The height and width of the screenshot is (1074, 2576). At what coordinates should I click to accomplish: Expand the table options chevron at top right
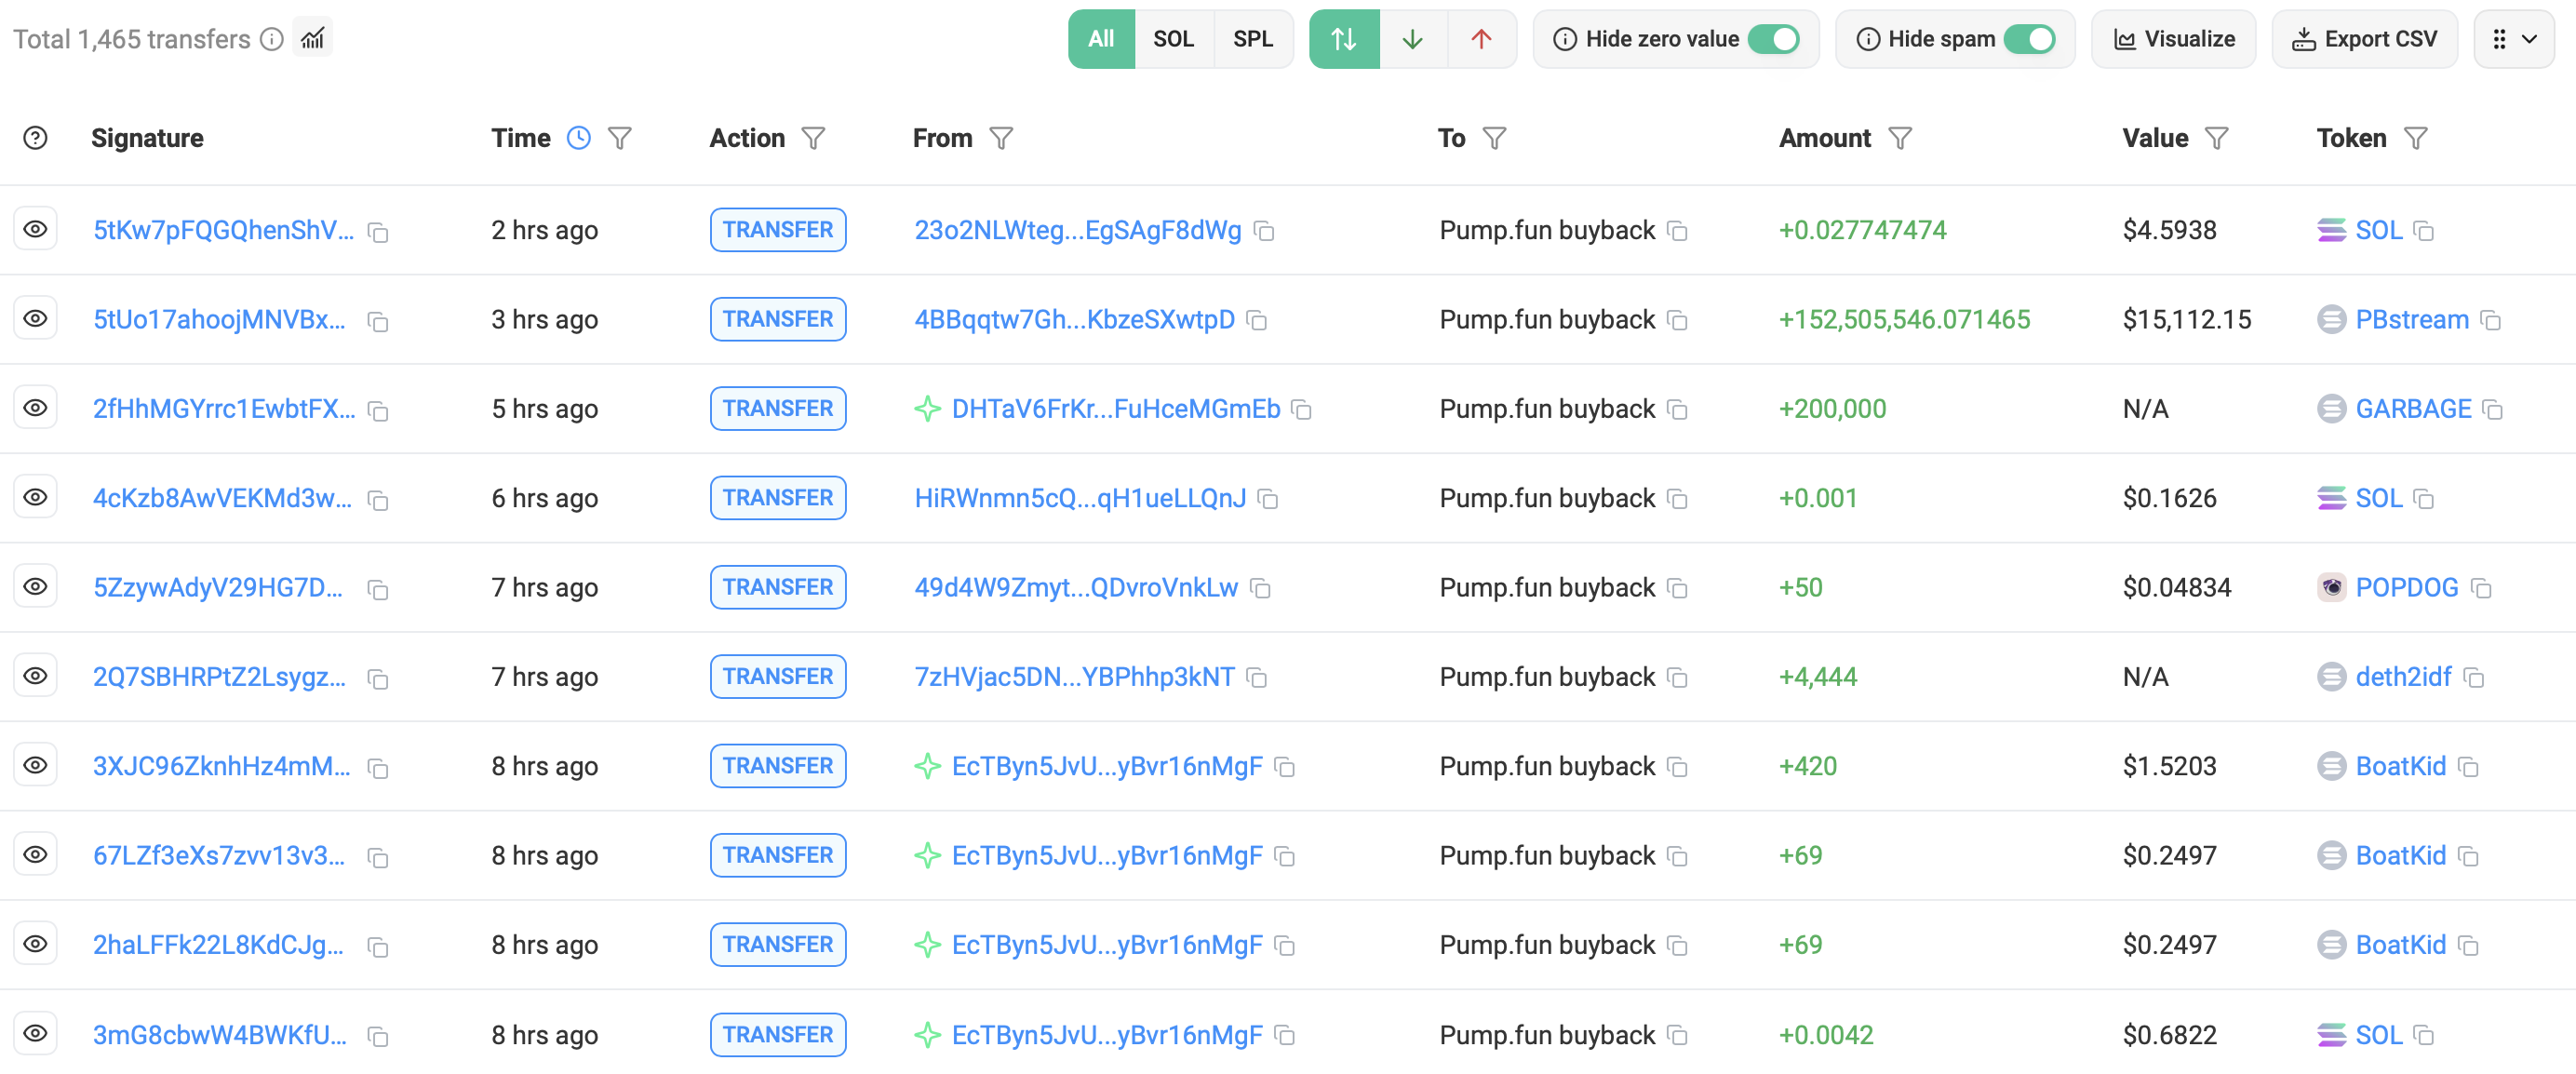[2531, 39]
